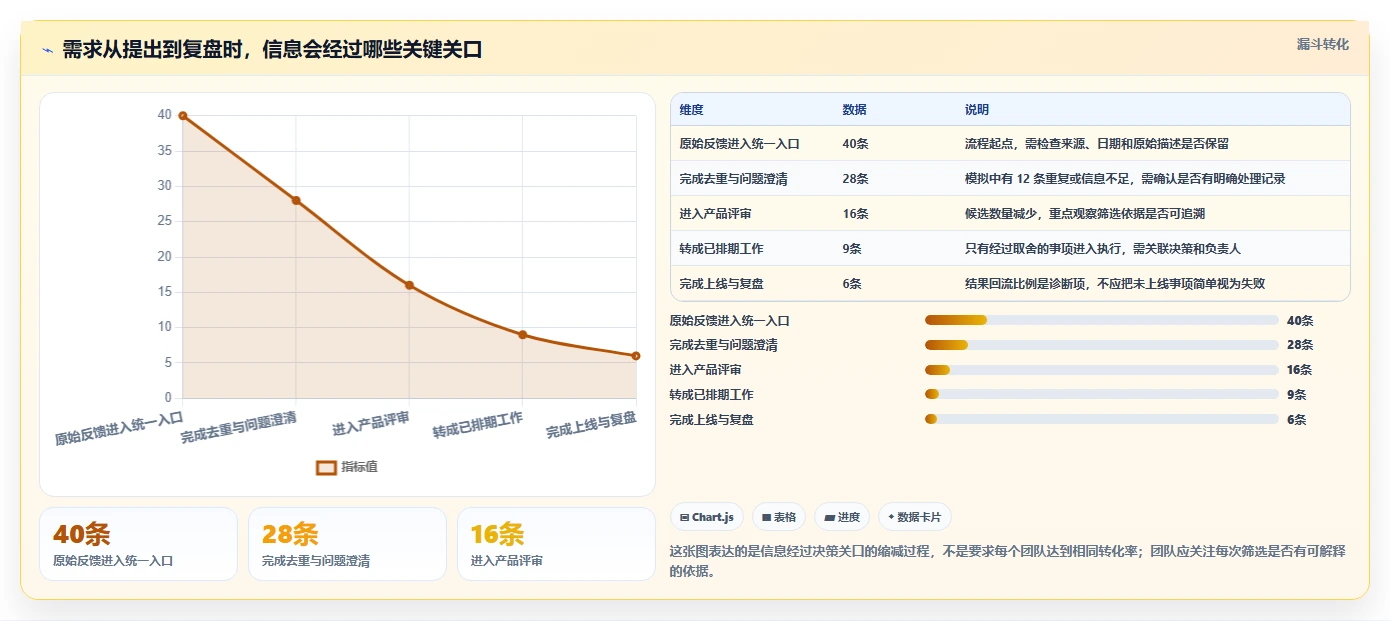Image resolution: width=1390 pixels, height=621 pixels.
Task: Click the 28条 value in table
Action: click(855, 179)
